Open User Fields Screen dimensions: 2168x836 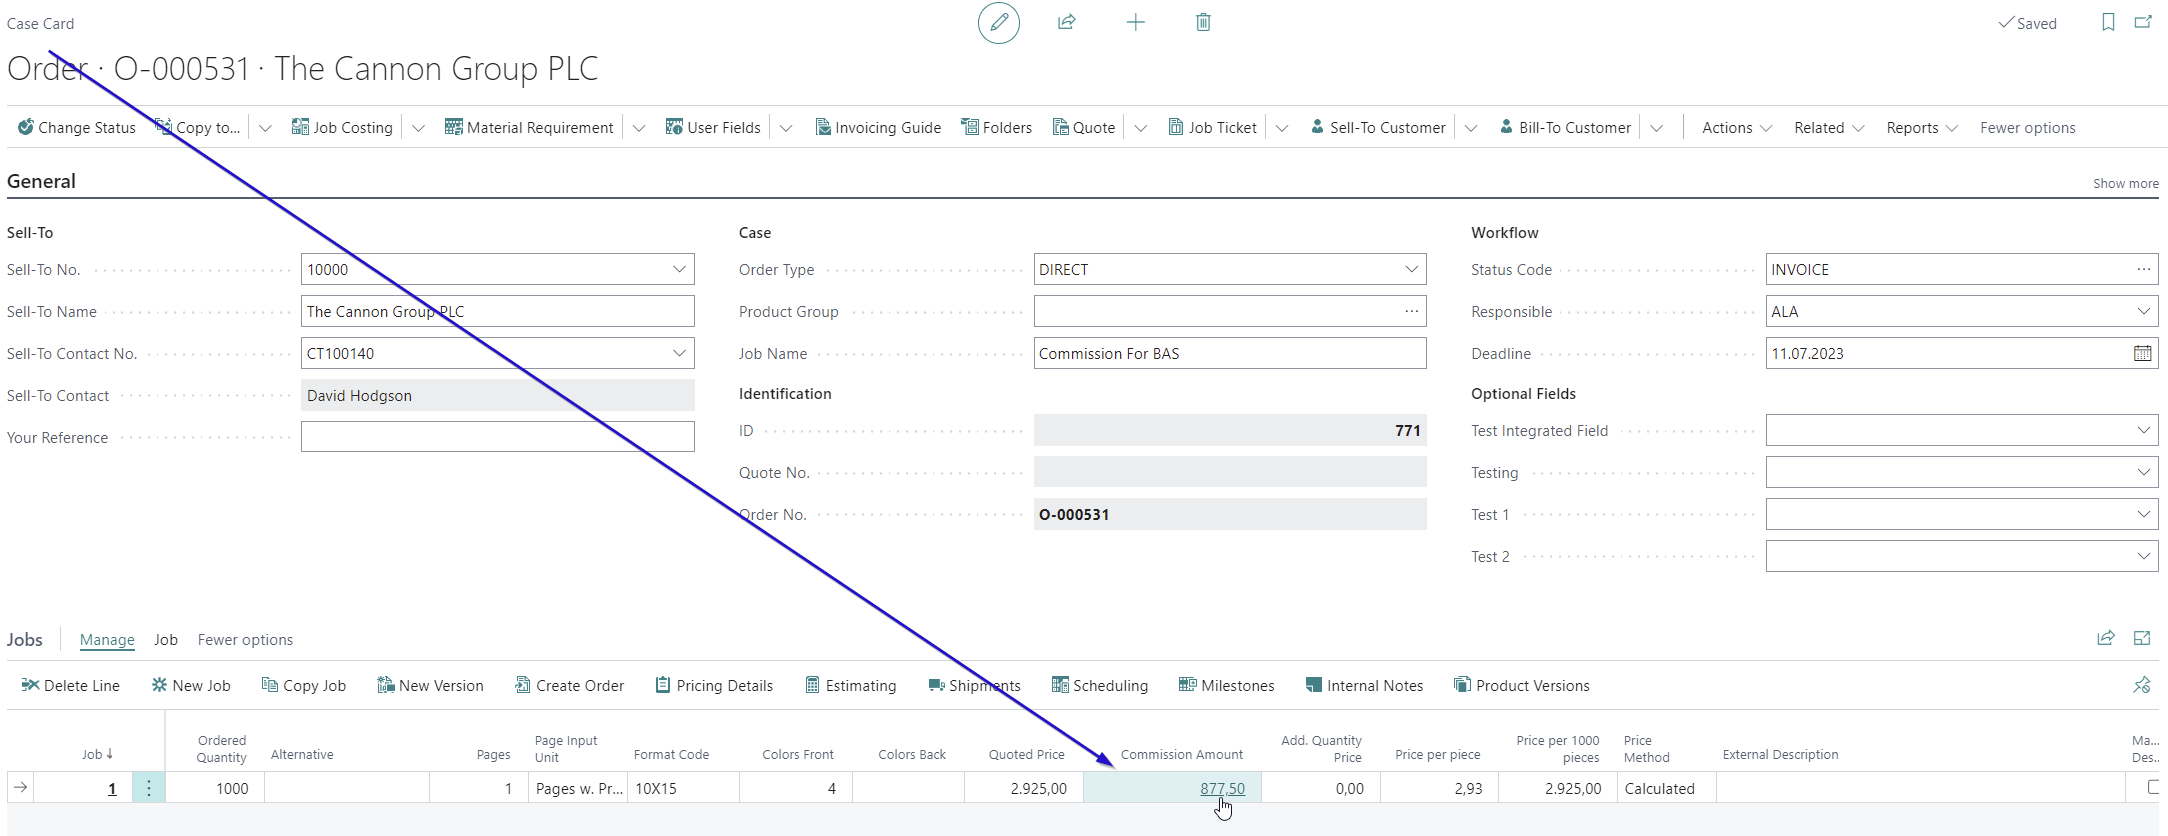tap(713, 127)
